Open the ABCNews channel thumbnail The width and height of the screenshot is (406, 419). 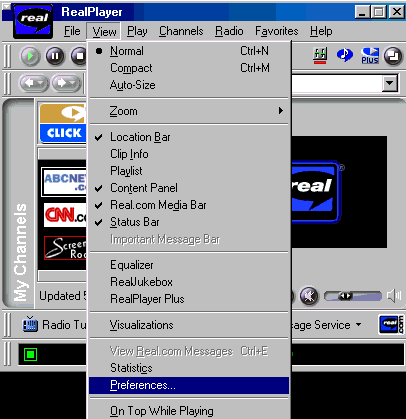64,182
